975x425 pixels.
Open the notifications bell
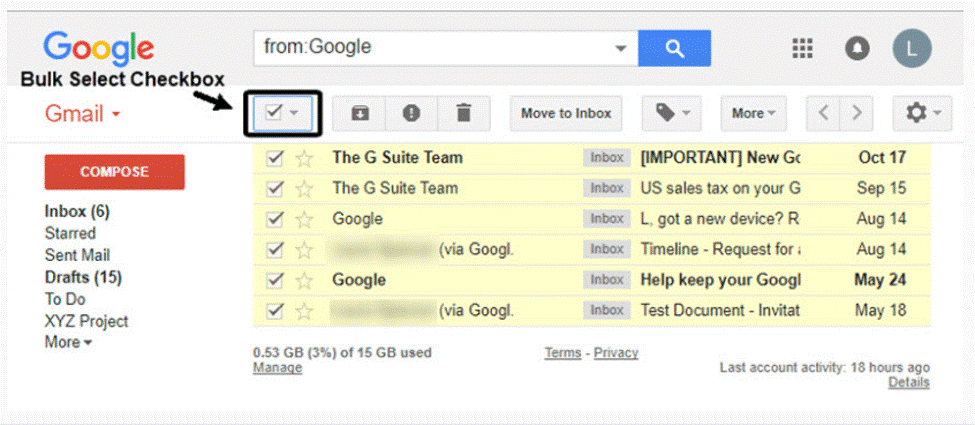coord(857,48)
